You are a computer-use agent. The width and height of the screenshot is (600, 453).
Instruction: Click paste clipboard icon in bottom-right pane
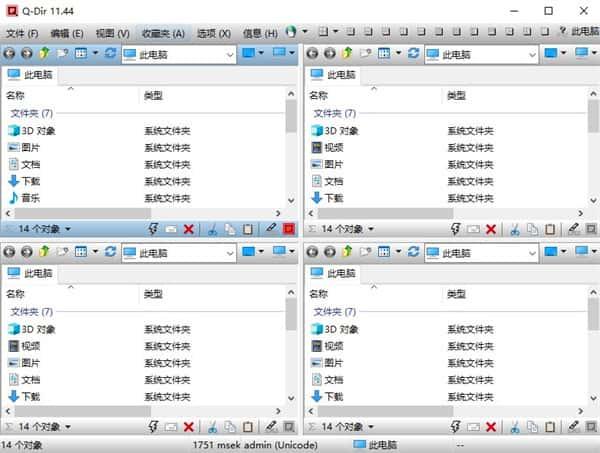tap(550, 427)
